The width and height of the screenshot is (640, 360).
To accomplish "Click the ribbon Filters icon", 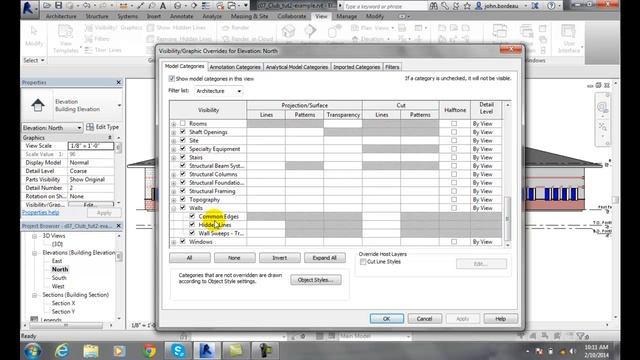I will click(x=89, y=39).
